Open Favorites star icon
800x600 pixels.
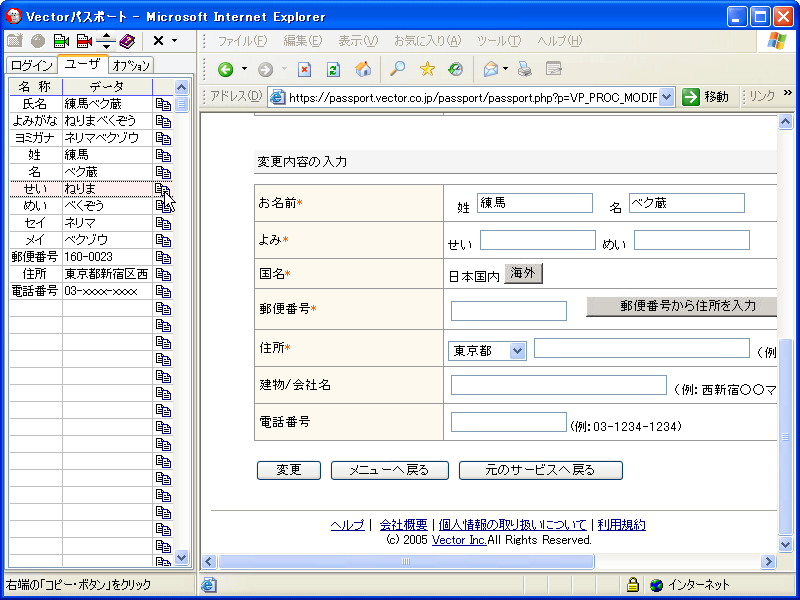click(x=427, y=69)
